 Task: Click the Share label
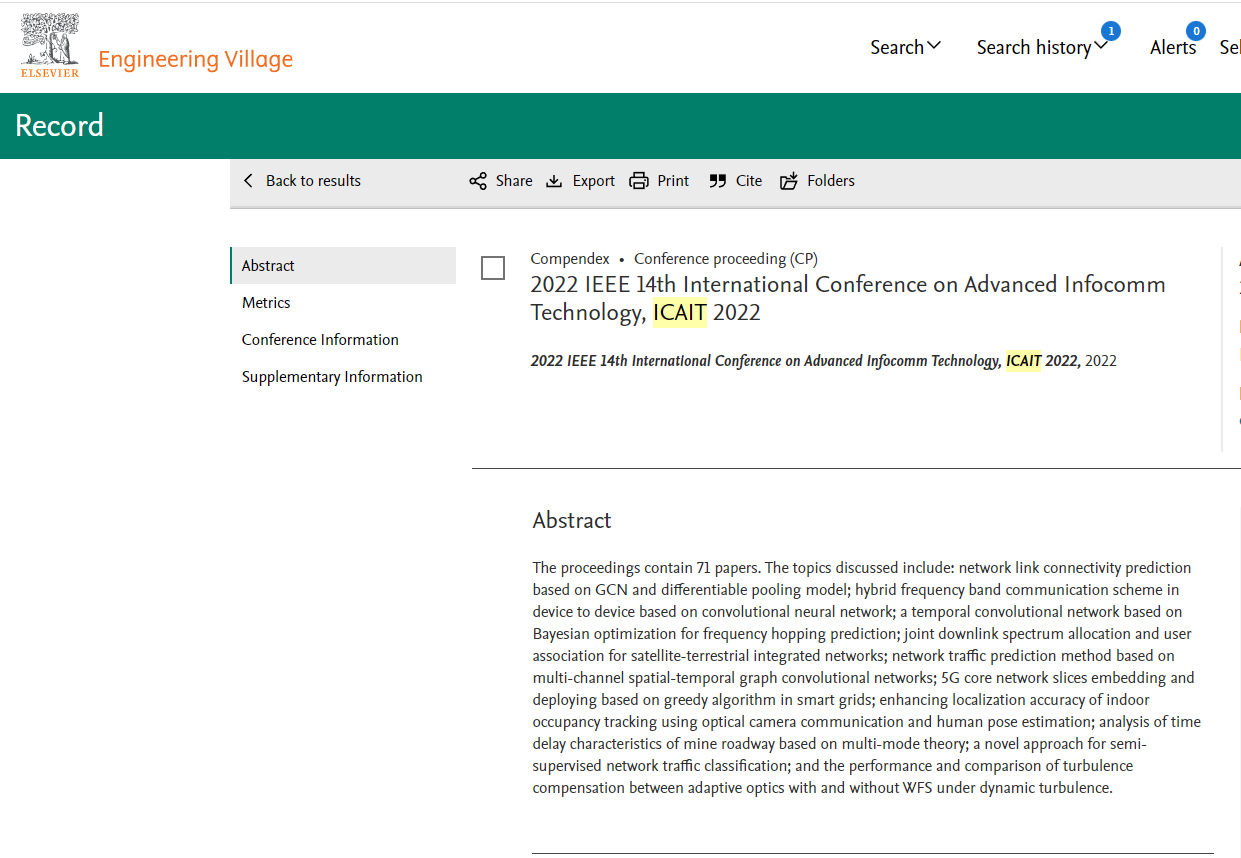514,181
